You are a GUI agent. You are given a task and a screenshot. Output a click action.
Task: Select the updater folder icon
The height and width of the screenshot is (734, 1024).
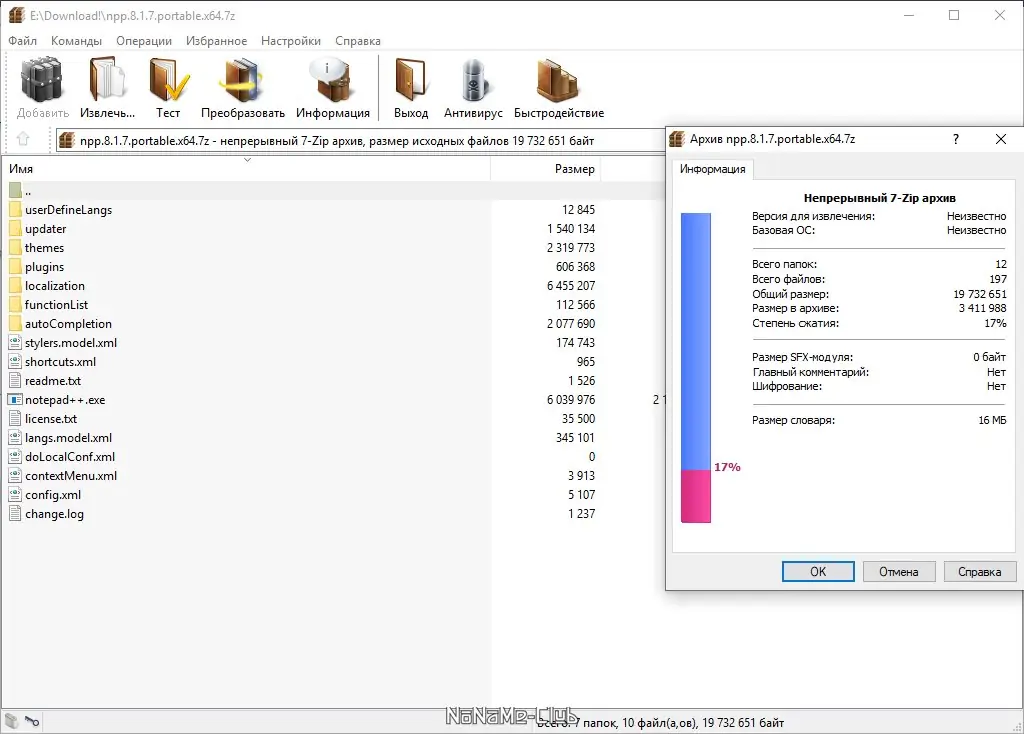16,229
